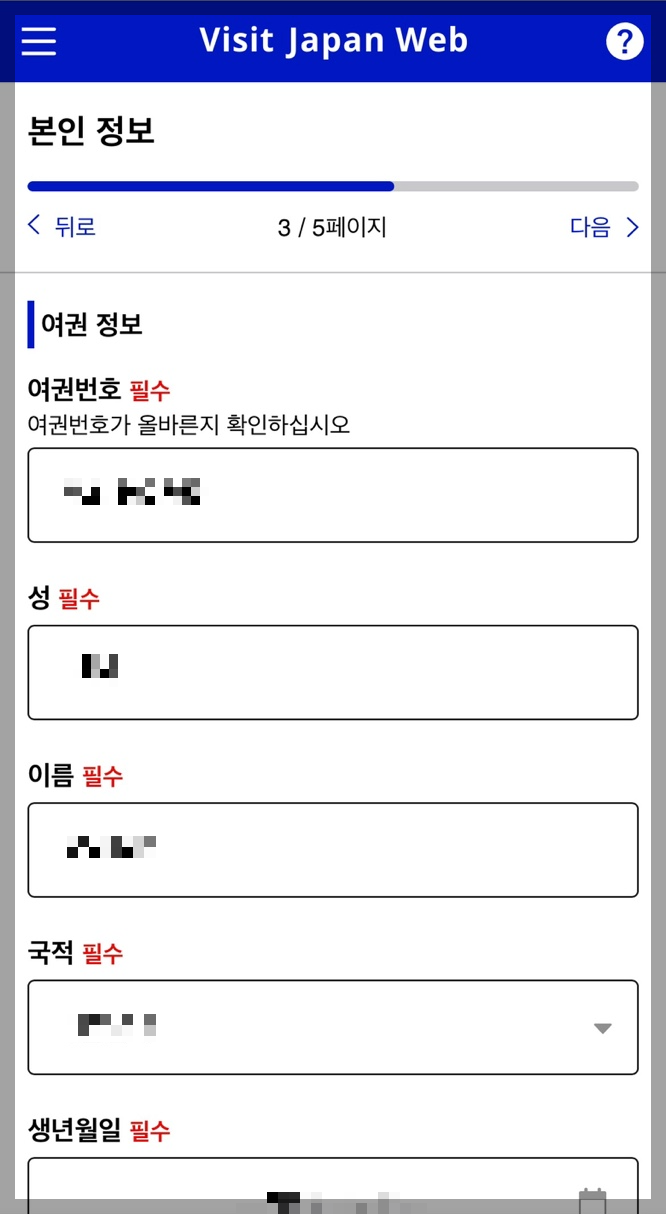Screen dimensions: 666x1214
Task: Click the 본인 정보 section heading
Action: click(x=91, y=131)
